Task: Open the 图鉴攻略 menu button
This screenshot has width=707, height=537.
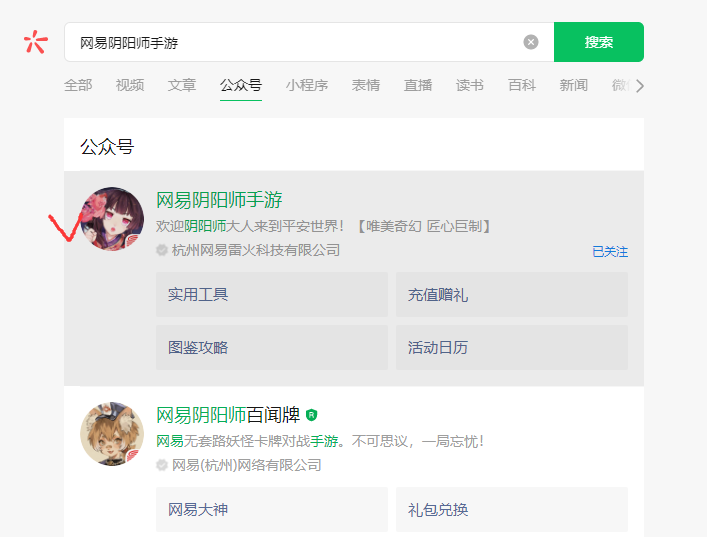Action: [272, 348]
